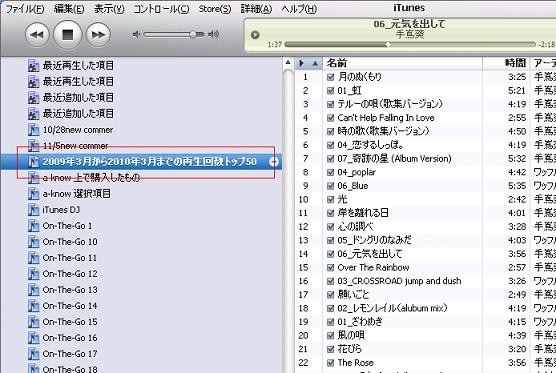Select the track 01_ざわめき
556x373 pixels.
coord(360,322)
